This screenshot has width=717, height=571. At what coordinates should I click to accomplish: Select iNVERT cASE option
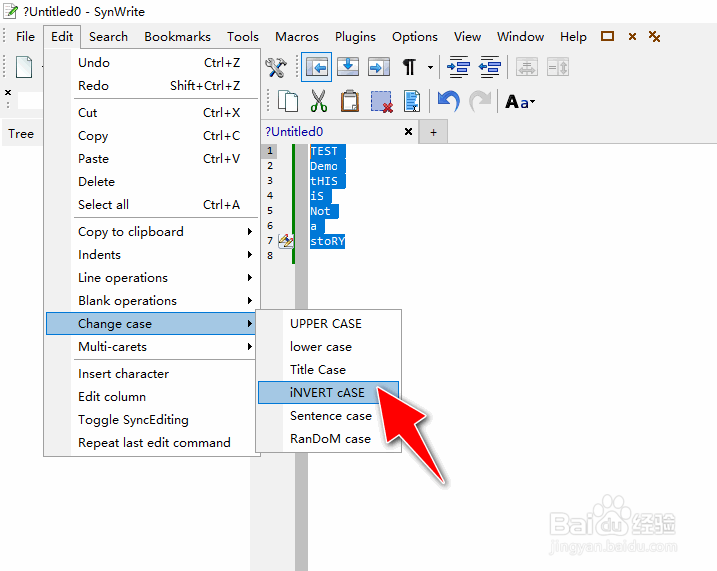(328, 393)
